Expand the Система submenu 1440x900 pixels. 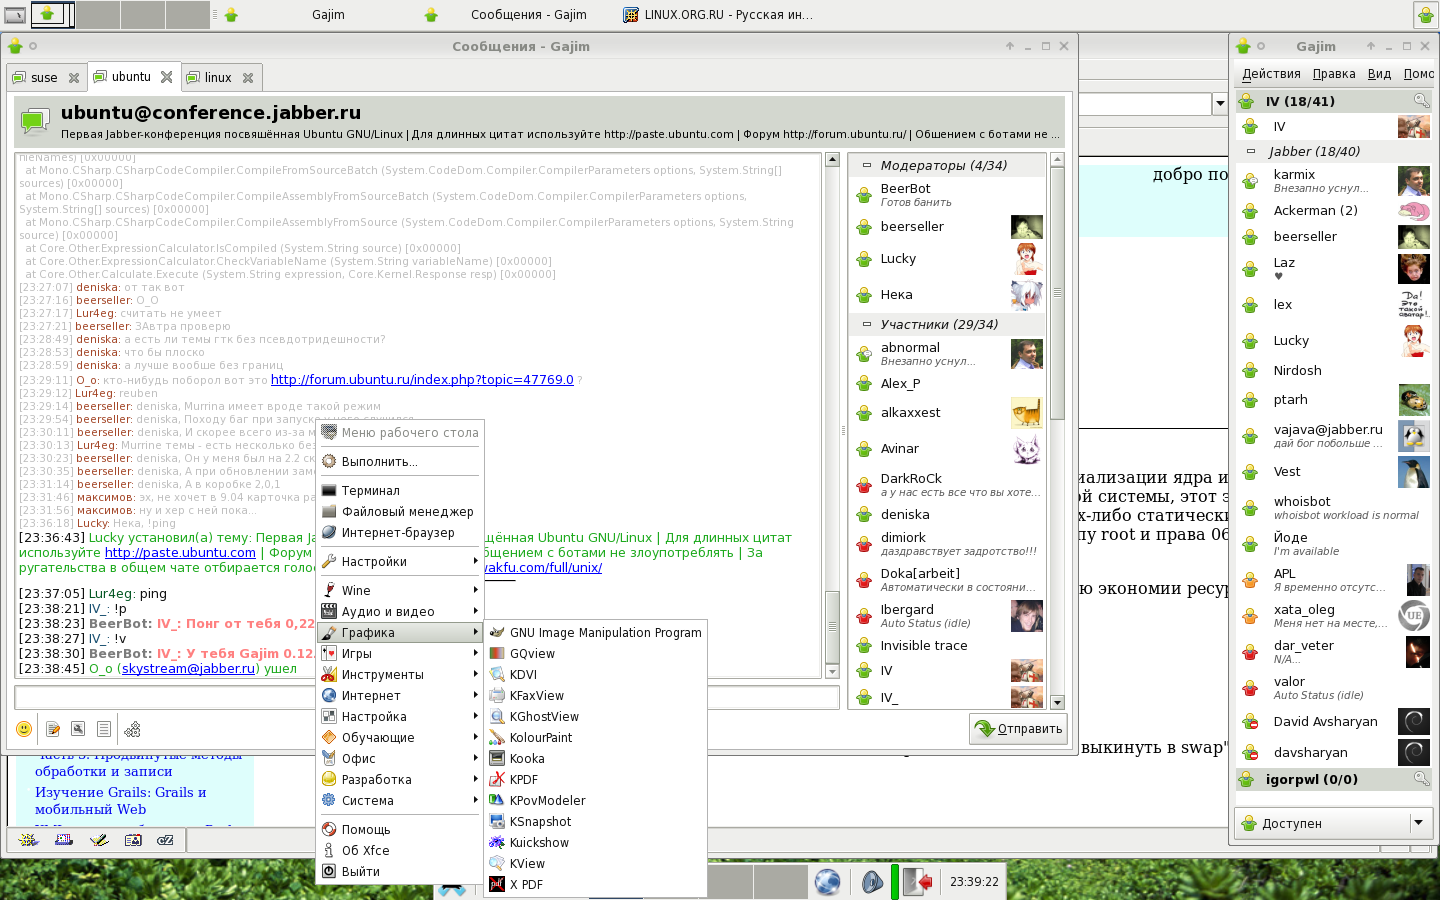point(400,800)
